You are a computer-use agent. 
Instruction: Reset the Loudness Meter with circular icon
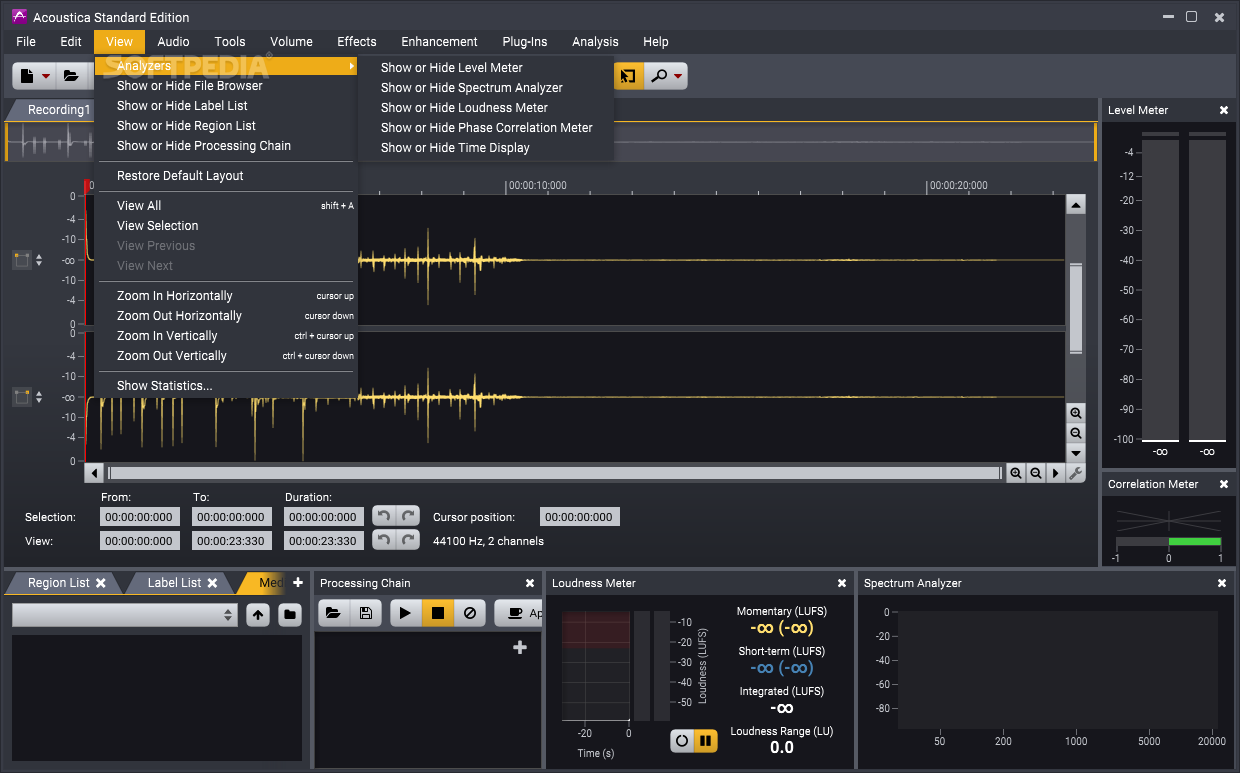click(682, 741)
